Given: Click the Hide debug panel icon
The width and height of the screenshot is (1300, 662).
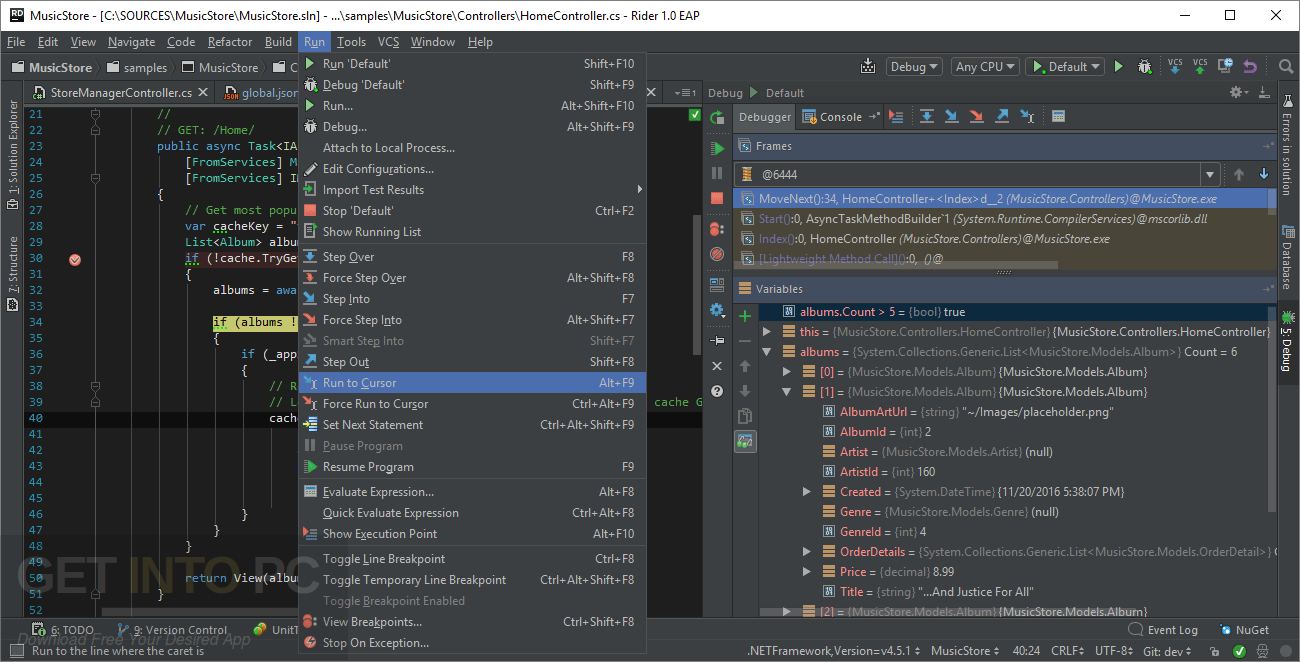Looking at the screenshot, I should [1264, 92].
